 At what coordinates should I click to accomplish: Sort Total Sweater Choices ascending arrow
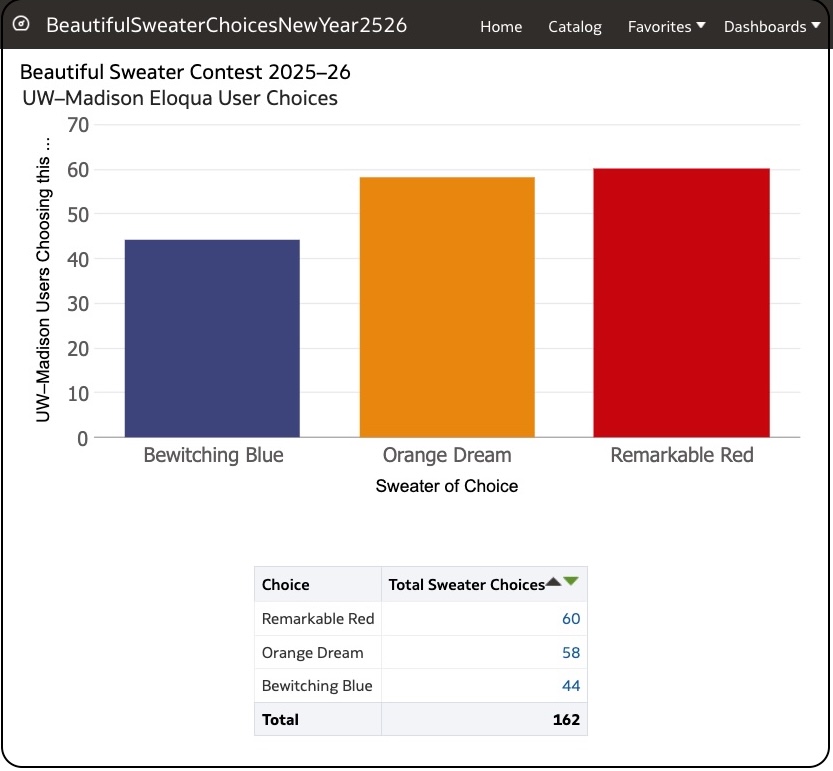[553, 582]
